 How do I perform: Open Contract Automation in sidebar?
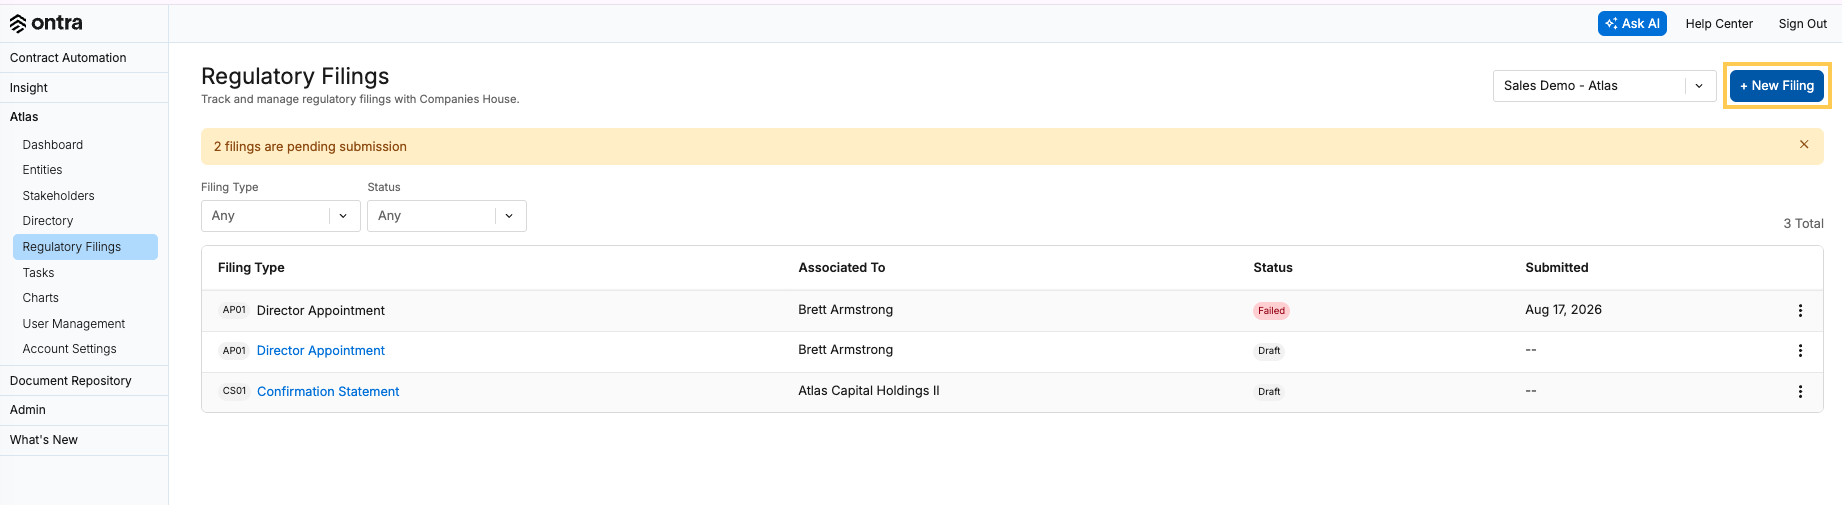pyautogui.click(x=68, y=58)
